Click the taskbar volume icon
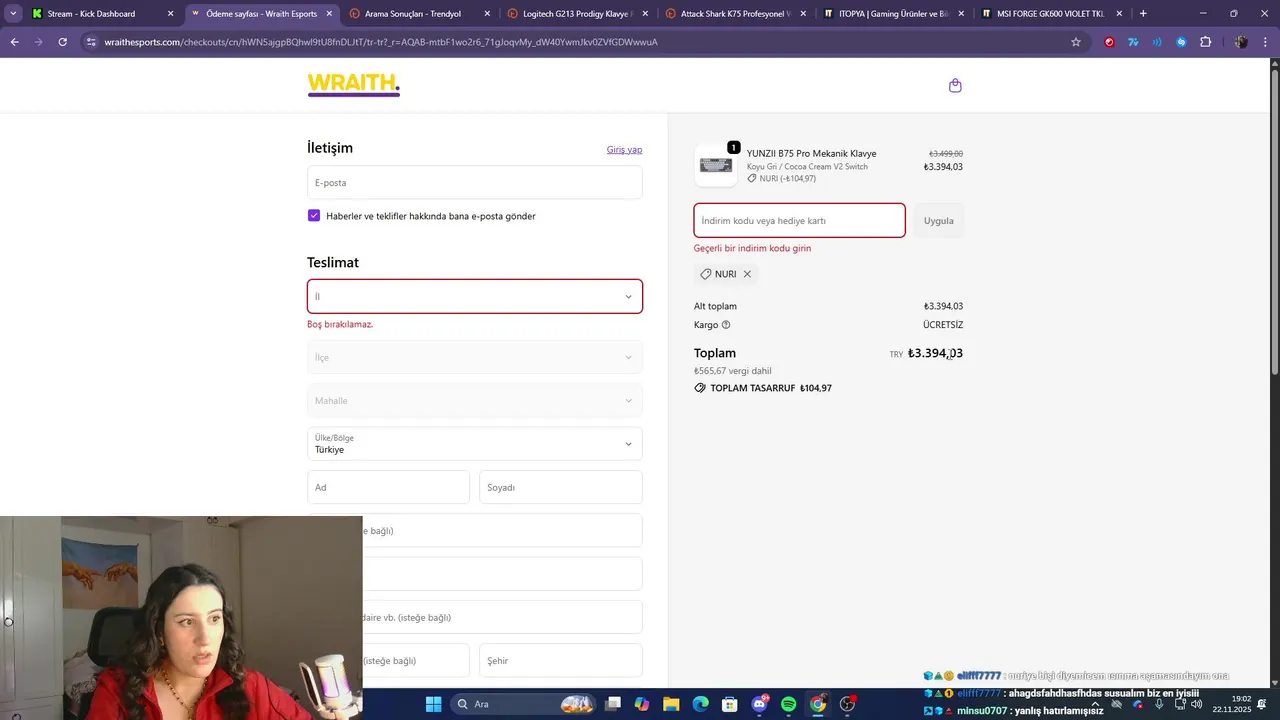 click(1197, 704)
